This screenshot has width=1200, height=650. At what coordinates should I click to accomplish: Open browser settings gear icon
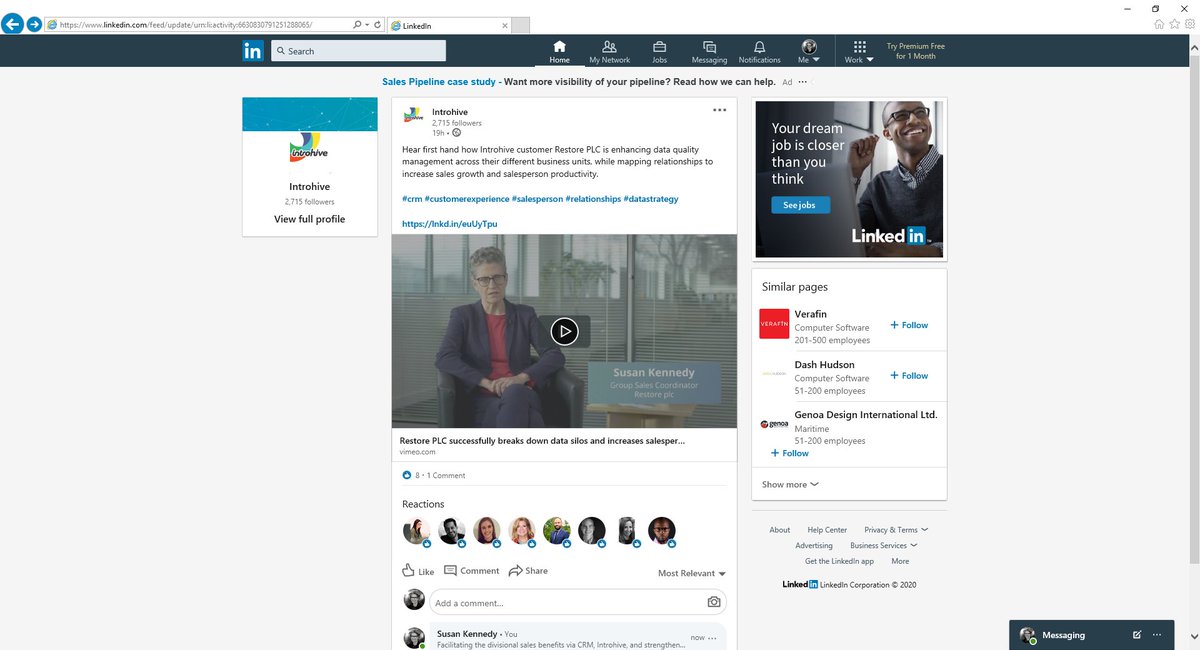[1189, 24]
